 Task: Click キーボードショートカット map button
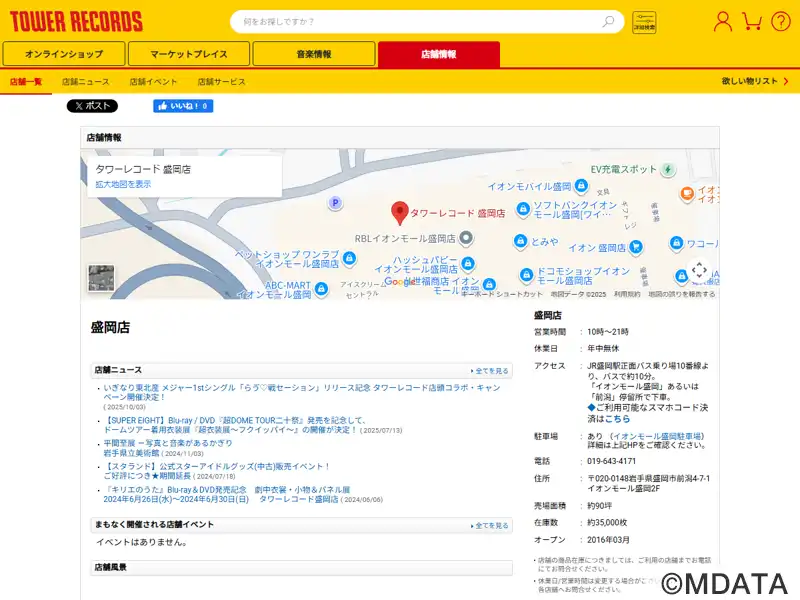502,294
